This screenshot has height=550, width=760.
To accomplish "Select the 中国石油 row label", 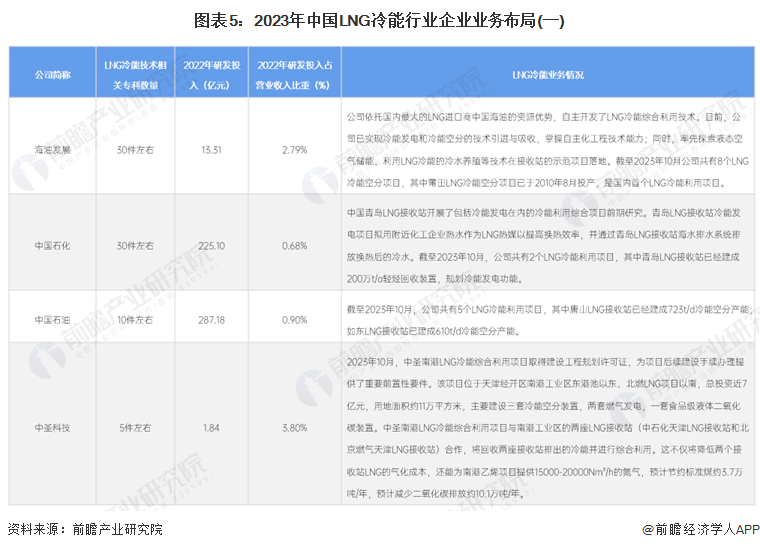I will (52, 320).
